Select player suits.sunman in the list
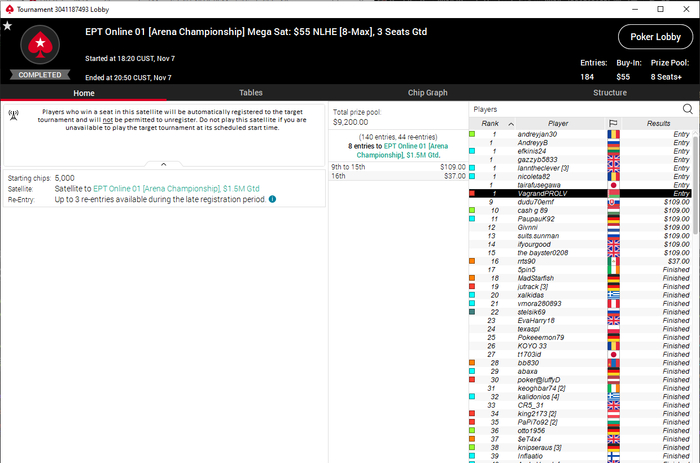 [580, 236]
